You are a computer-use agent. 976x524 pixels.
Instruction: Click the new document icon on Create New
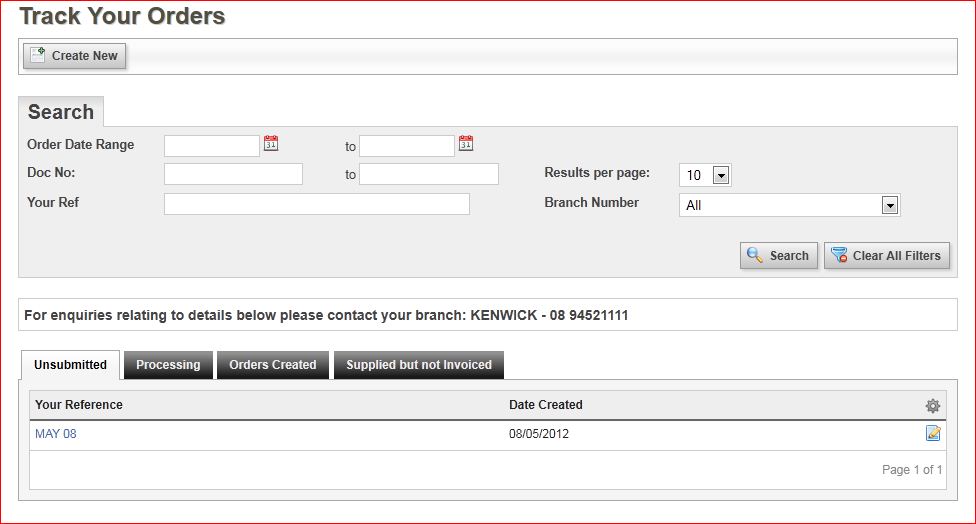[x=37, y=55]
